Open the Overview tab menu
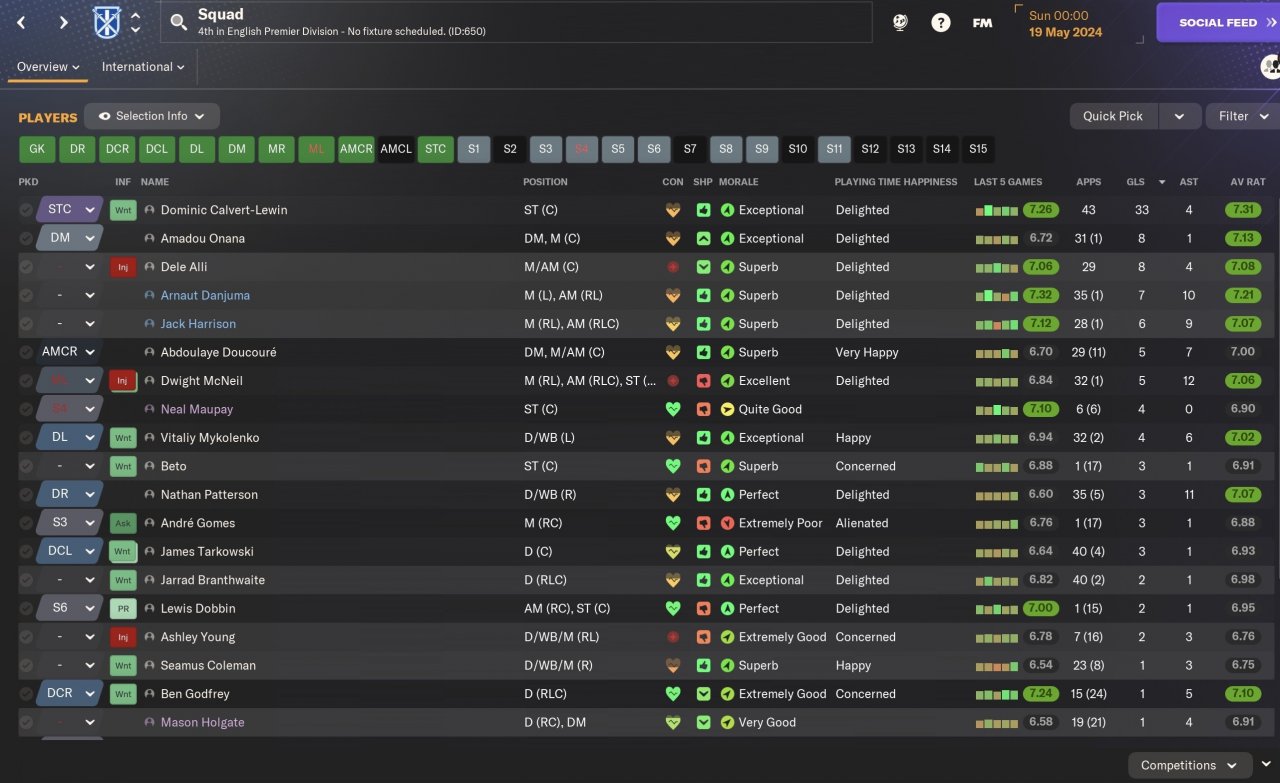1280x783 pixels. (48, 67)
